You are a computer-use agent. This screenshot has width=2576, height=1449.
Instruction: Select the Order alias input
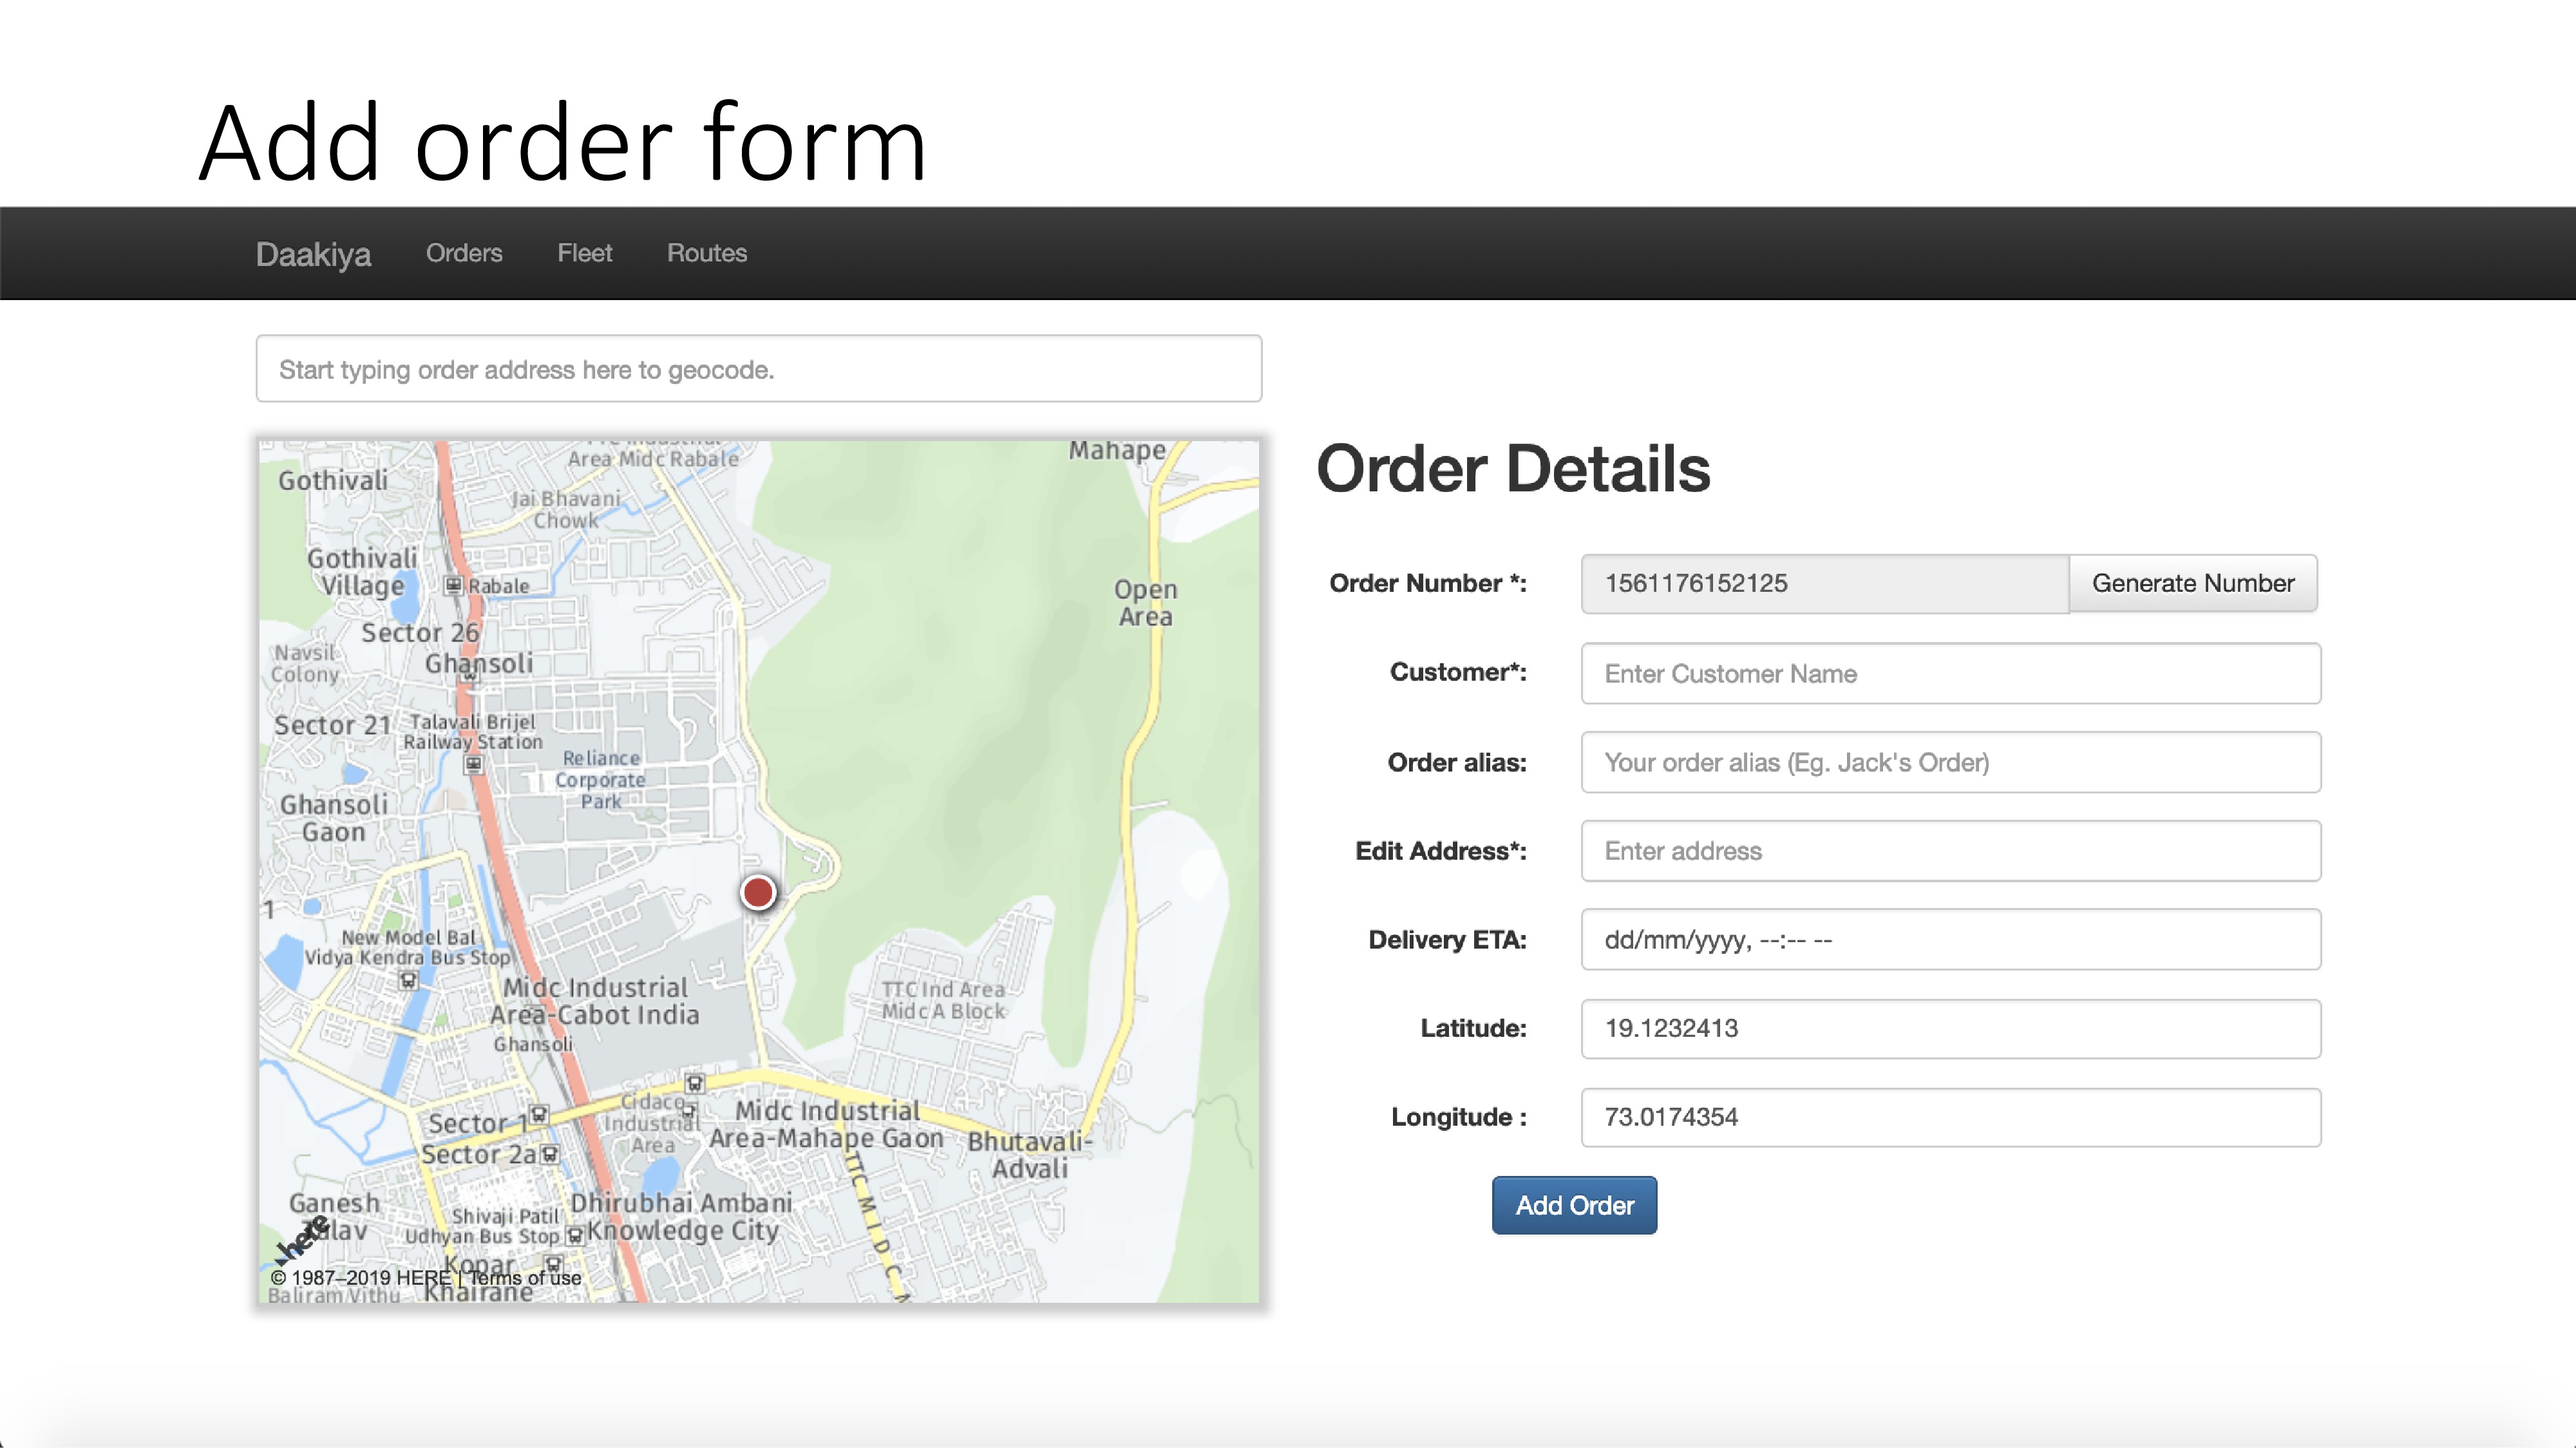coord(1950,762)
